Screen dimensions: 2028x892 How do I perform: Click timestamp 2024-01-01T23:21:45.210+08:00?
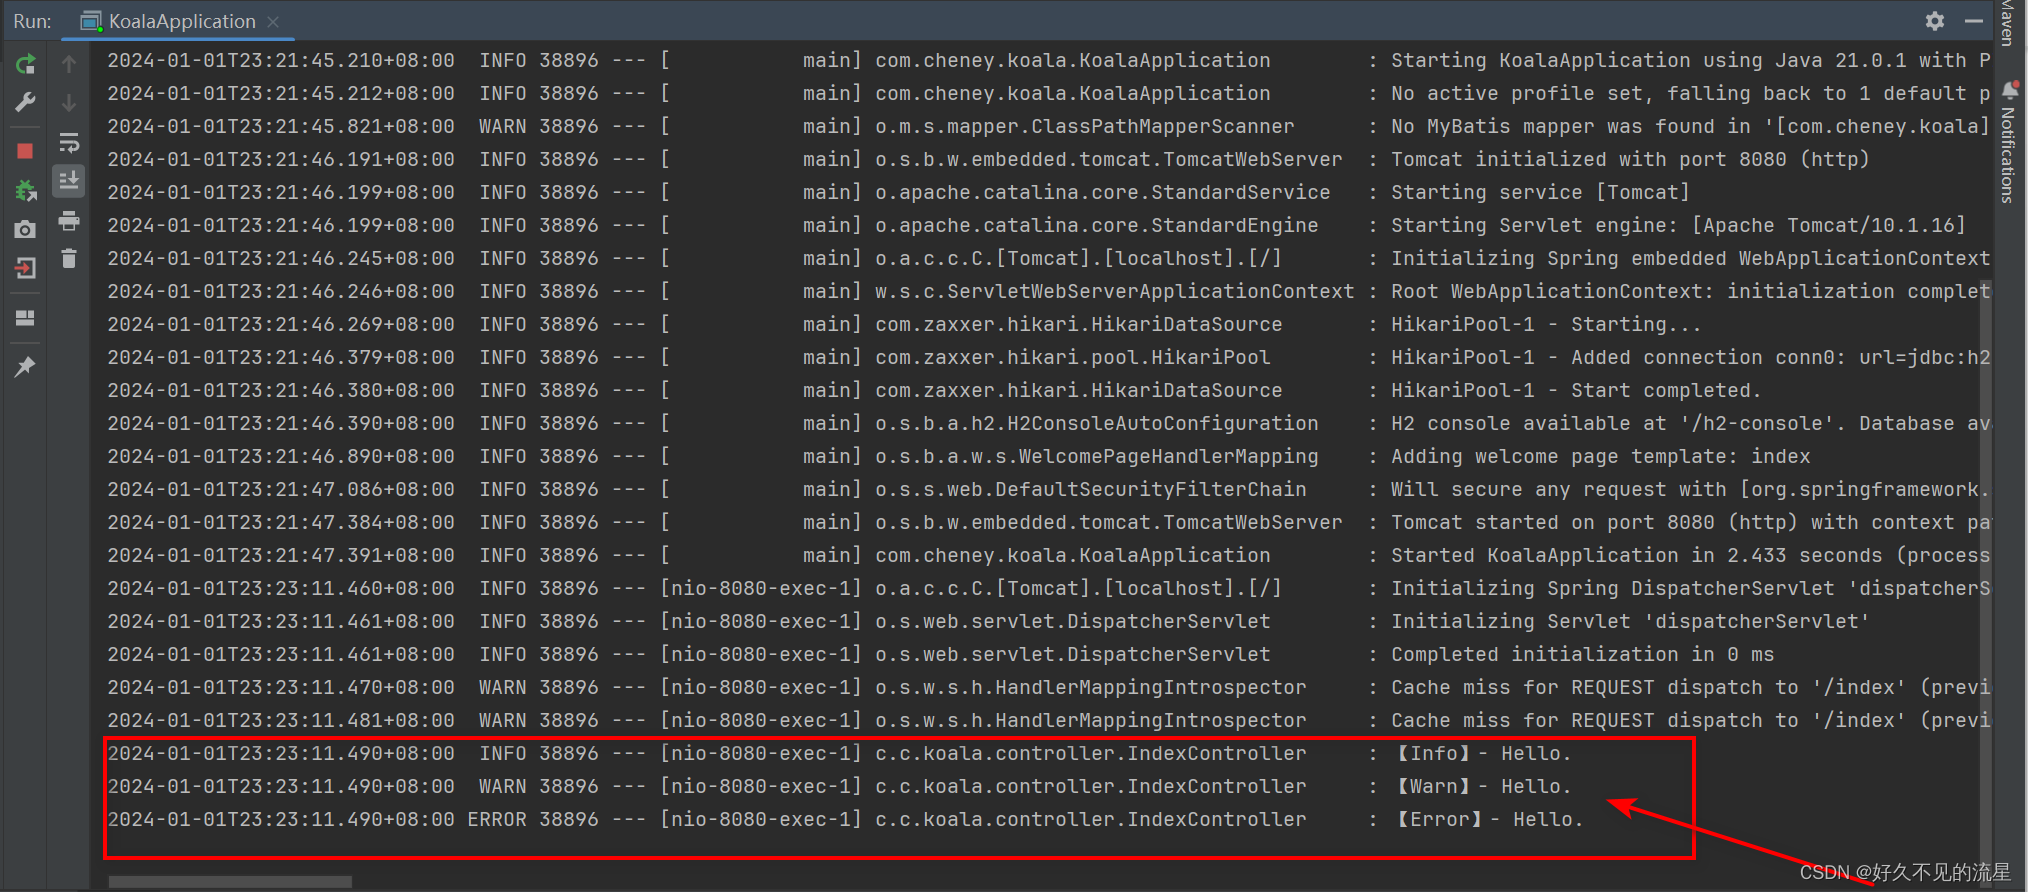pos(281,60)
